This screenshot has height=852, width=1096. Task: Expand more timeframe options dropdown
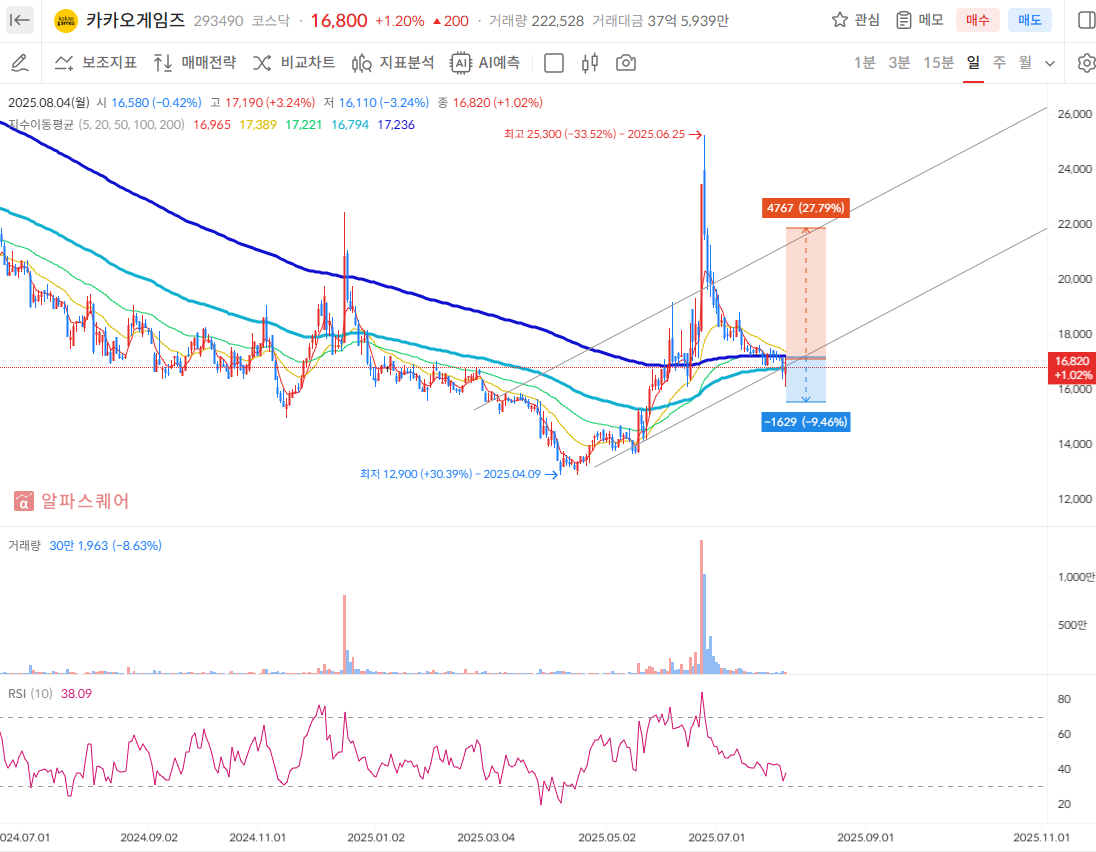click(1050, 64)
